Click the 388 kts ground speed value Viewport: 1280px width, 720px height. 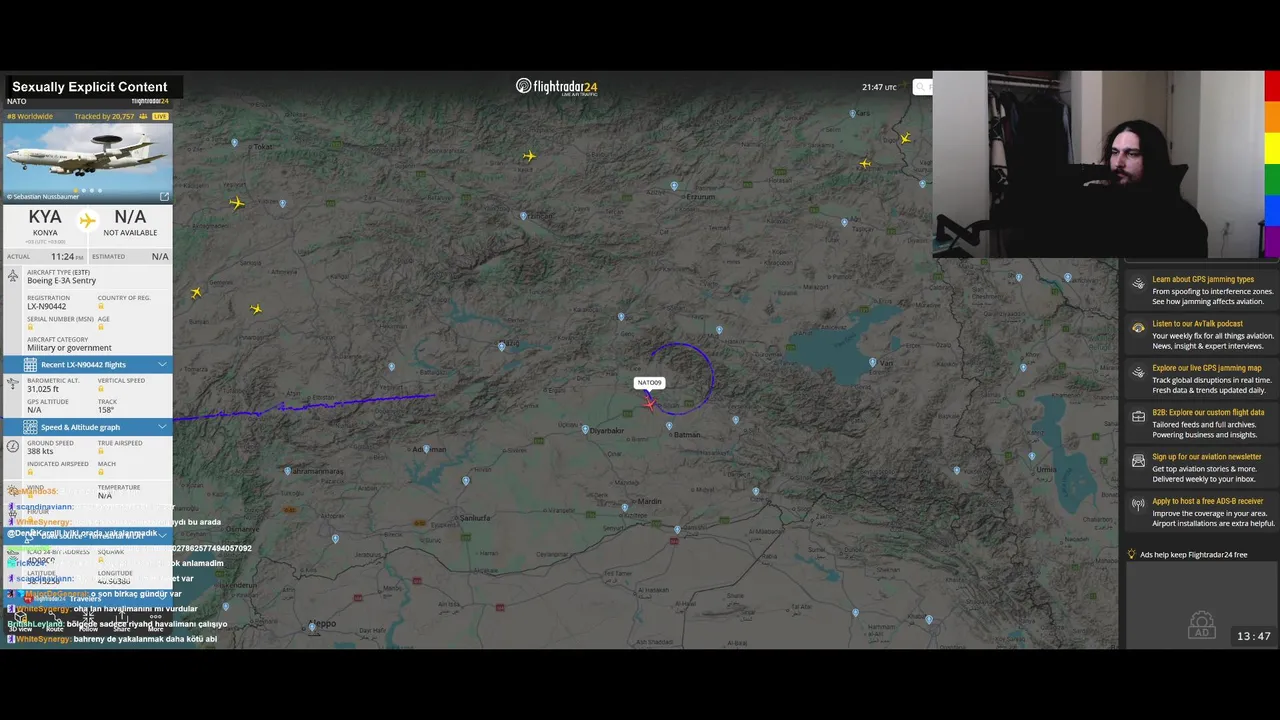[41, 452]
